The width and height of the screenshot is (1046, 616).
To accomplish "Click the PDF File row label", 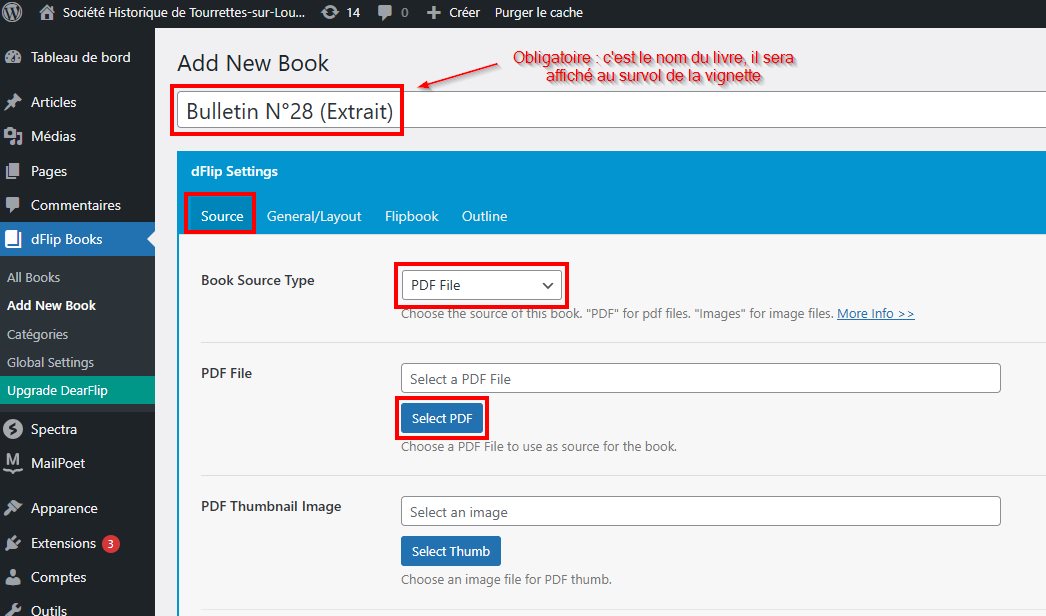I will [226, 373].
